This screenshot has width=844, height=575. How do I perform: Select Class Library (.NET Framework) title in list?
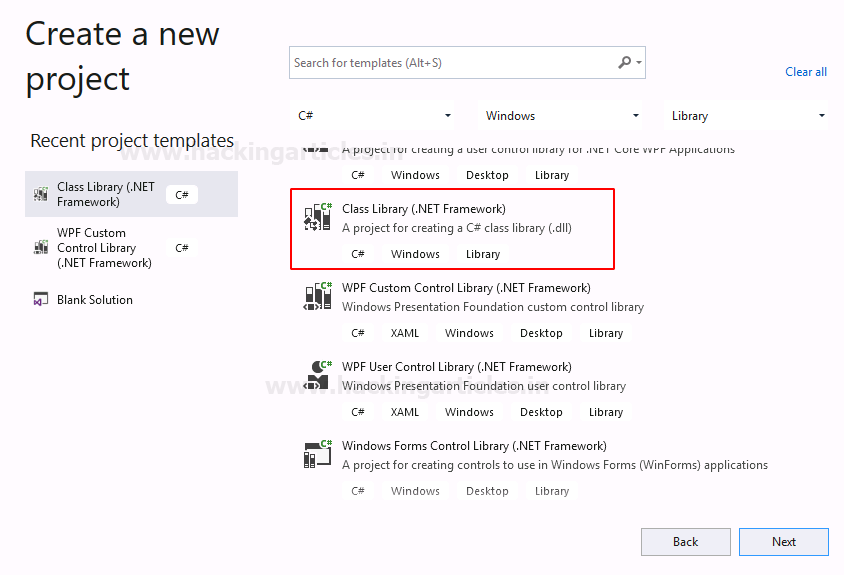click(x=424, y=209)
